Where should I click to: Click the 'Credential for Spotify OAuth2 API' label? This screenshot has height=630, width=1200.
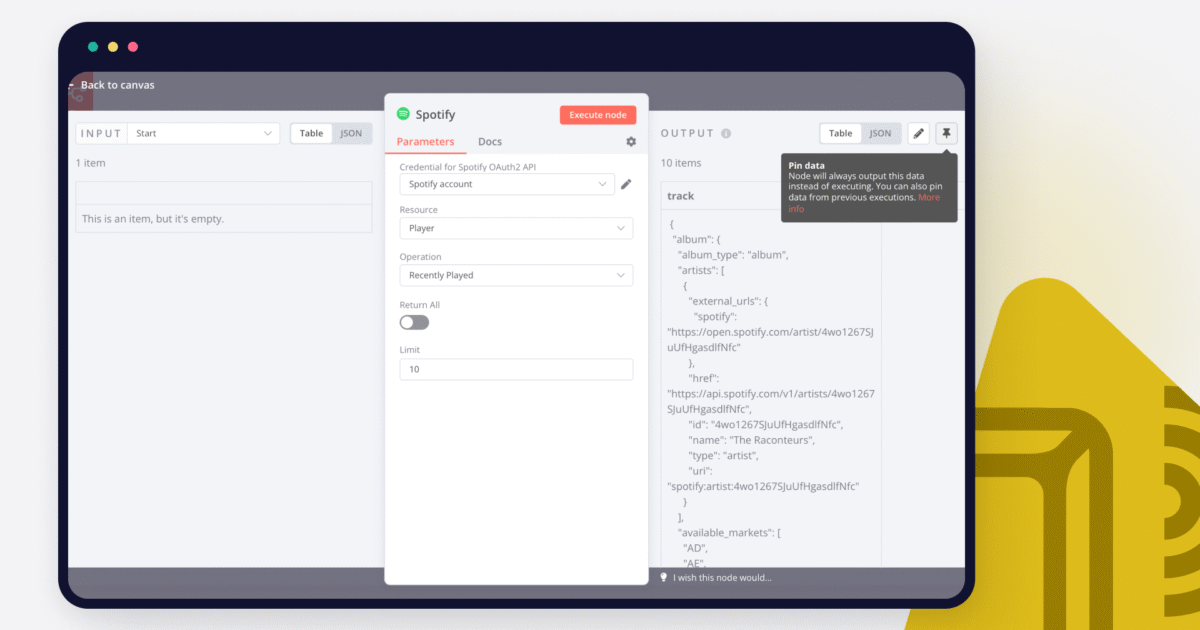click(x=468, y=167)
